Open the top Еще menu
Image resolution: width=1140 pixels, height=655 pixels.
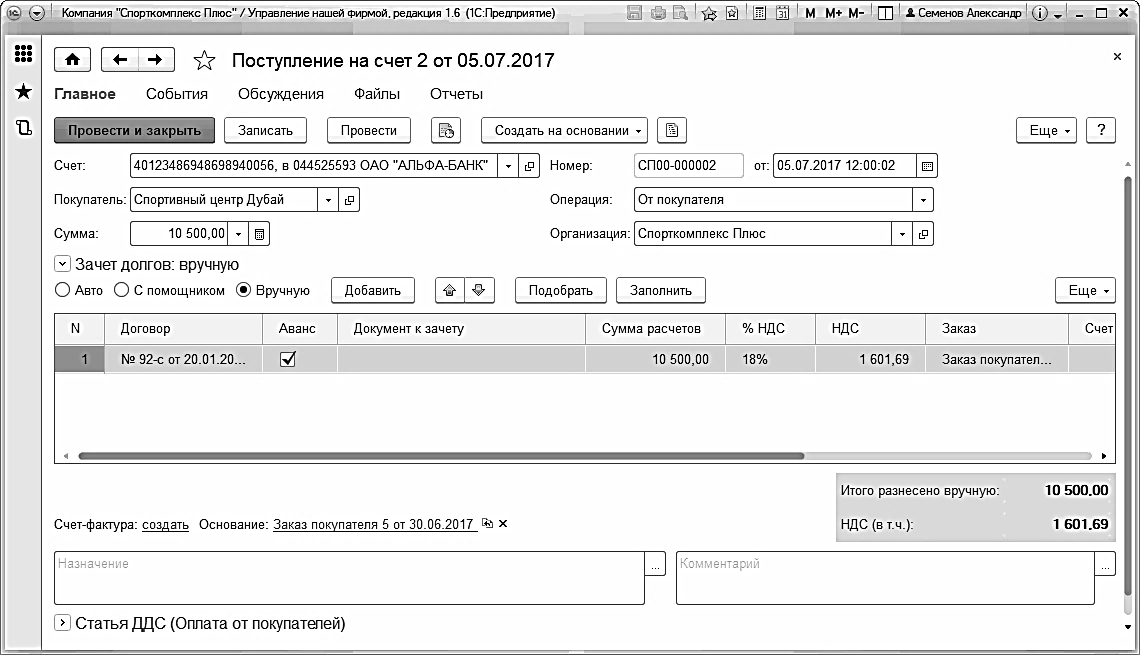tap(1046, 131)
